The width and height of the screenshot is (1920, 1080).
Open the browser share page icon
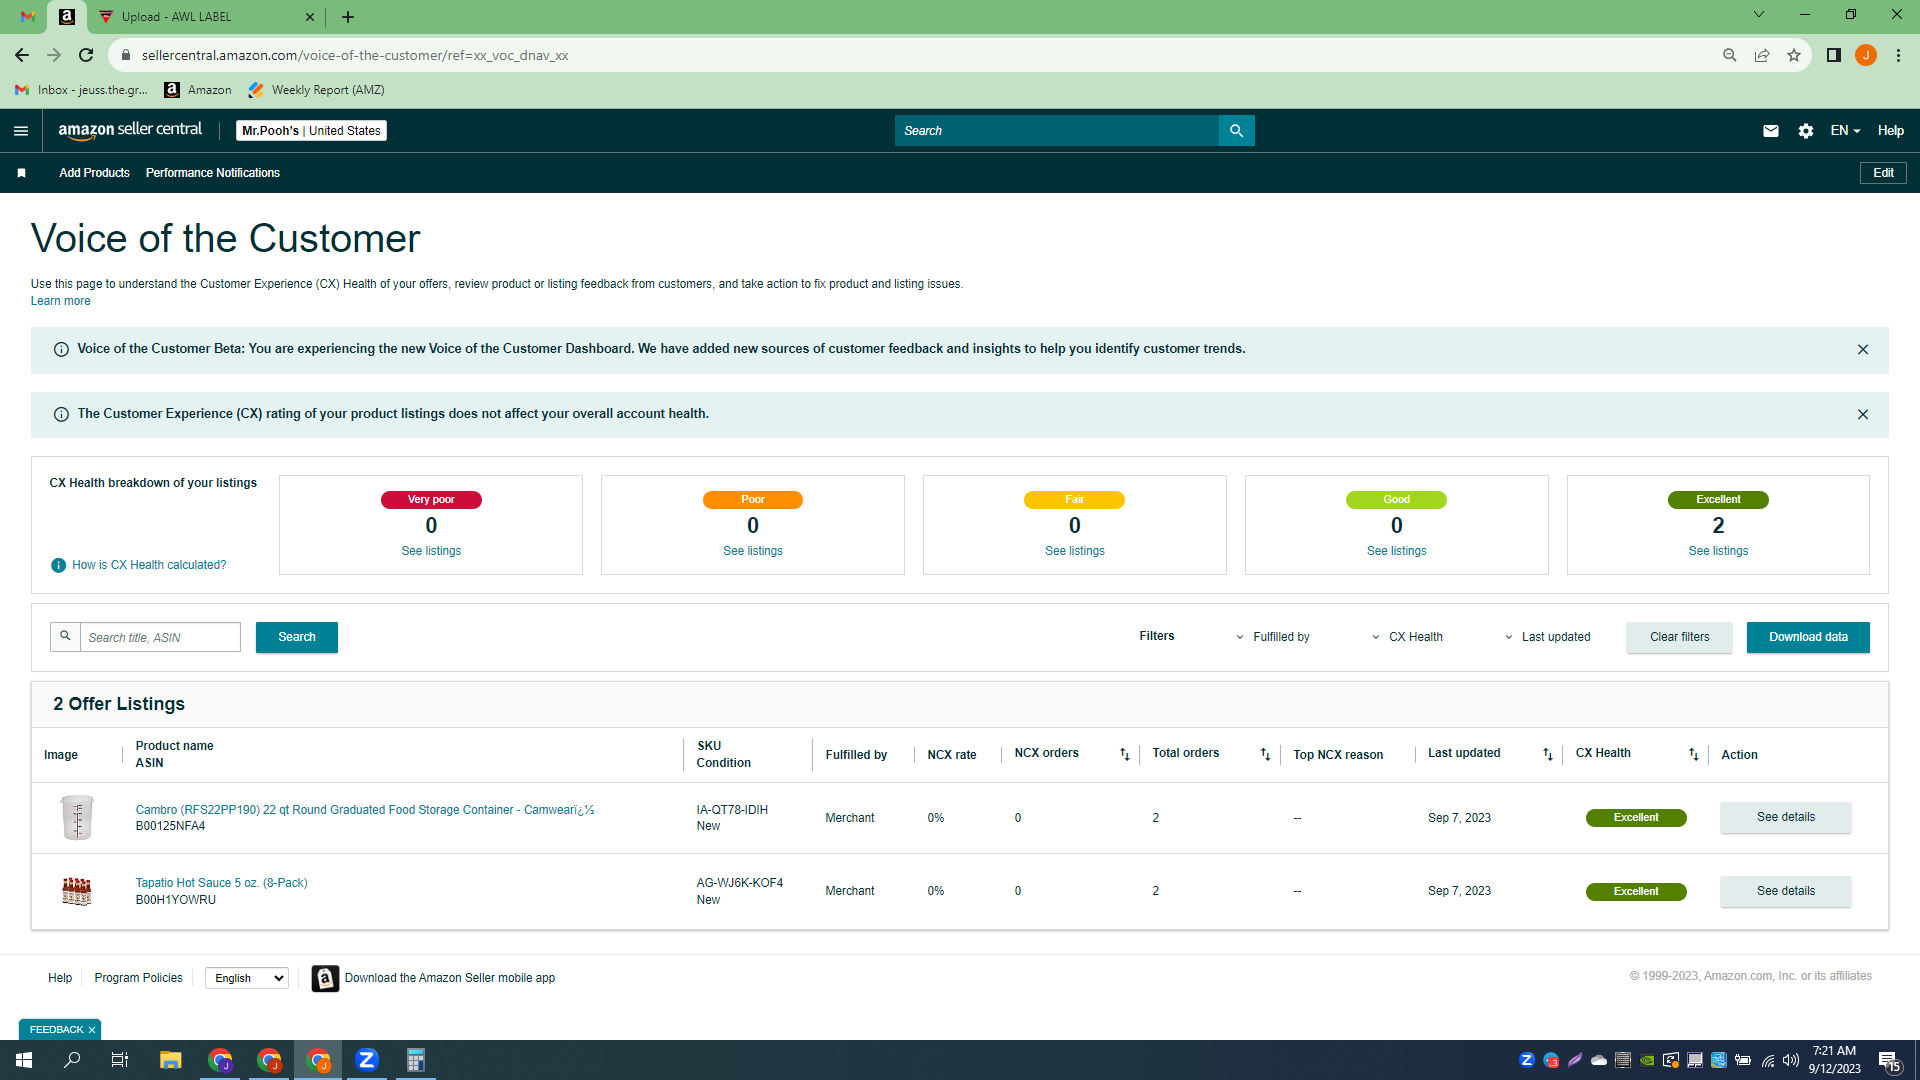click(x=1762, y=56)
